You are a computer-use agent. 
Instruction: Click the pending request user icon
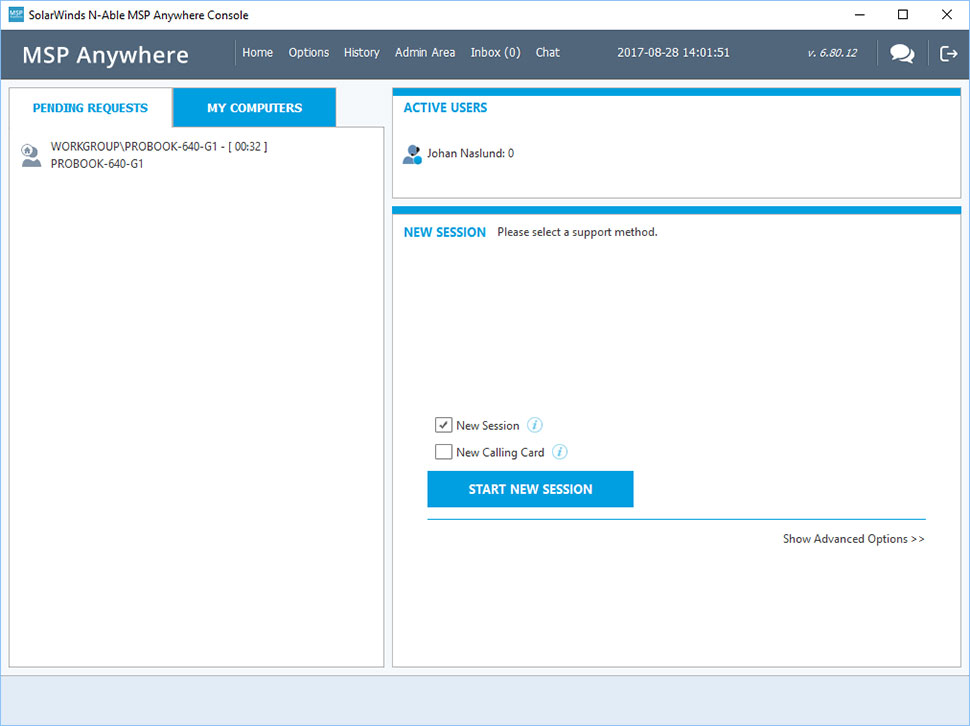click(31, 155)
